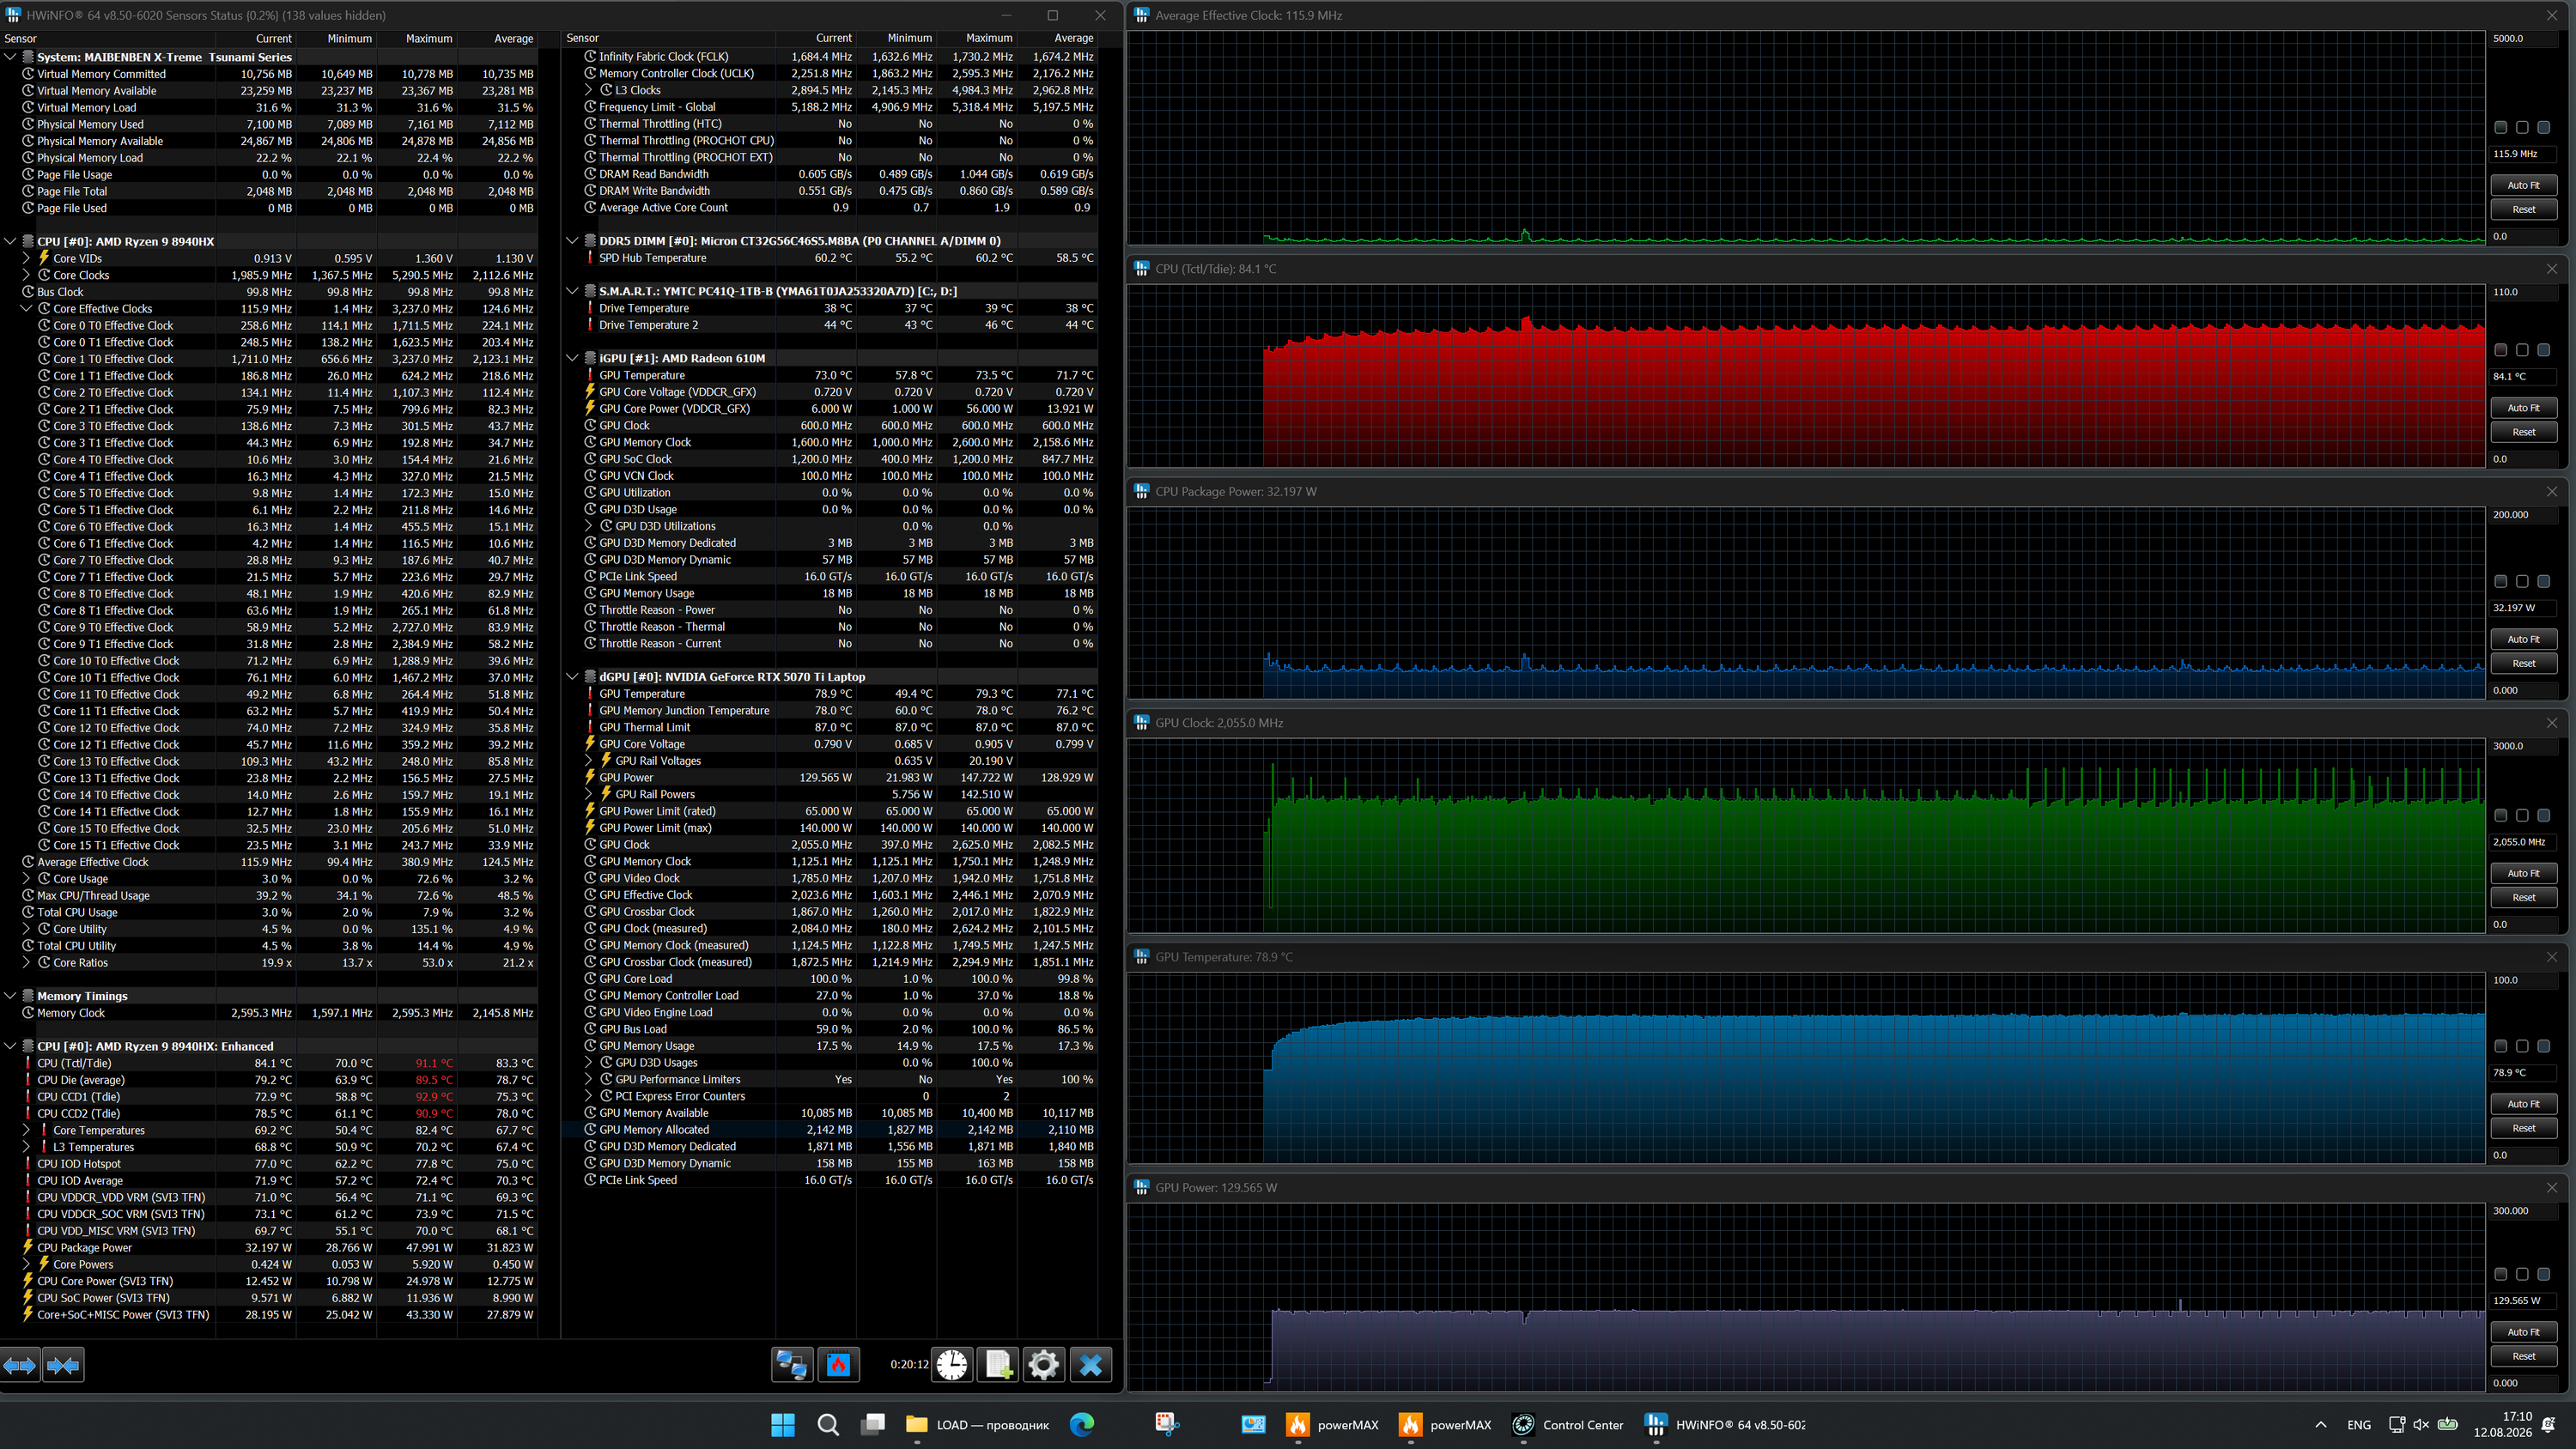Click the flame fan control icon
2576x1449 pixels.
click(x=838, y=1365)
